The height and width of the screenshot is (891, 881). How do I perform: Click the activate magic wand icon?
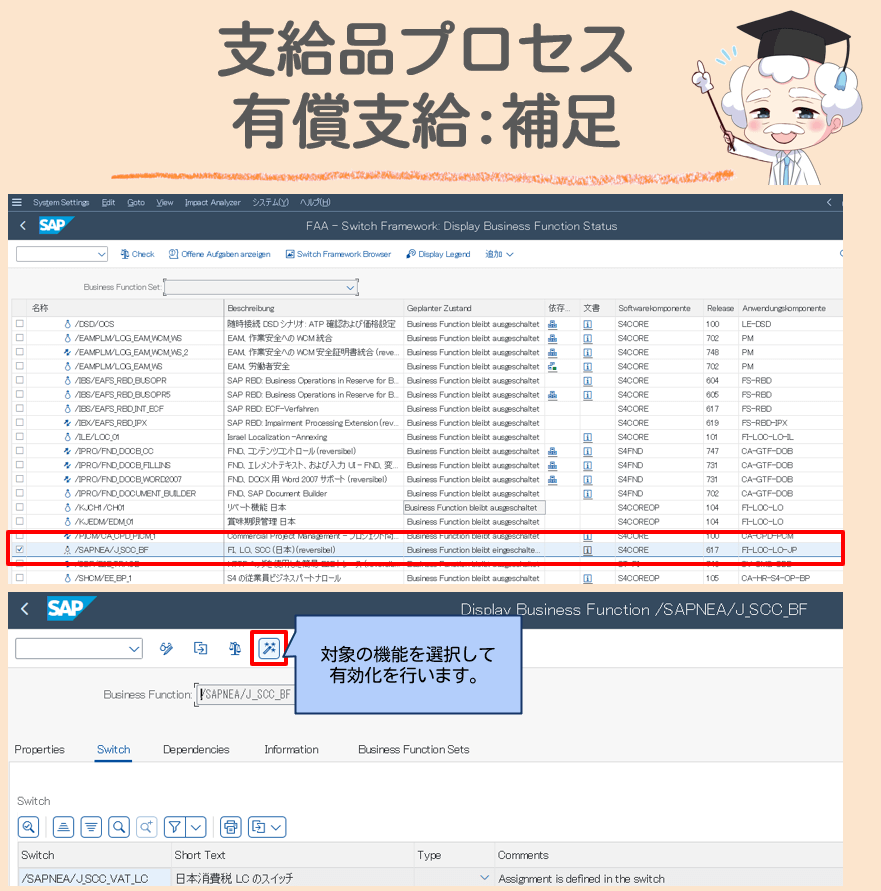pyautogui.click(x=269, y=648)
